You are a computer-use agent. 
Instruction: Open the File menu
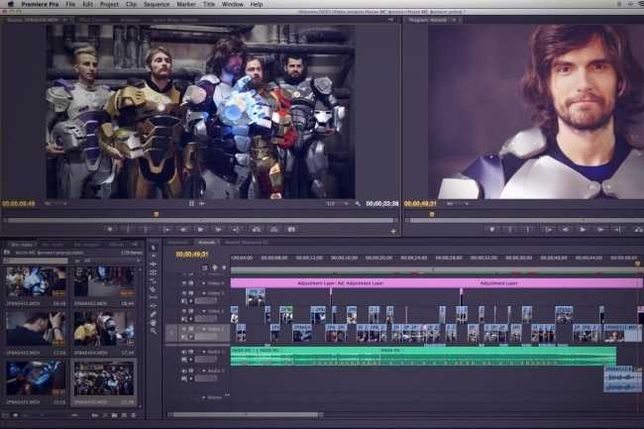pos(70,4)
